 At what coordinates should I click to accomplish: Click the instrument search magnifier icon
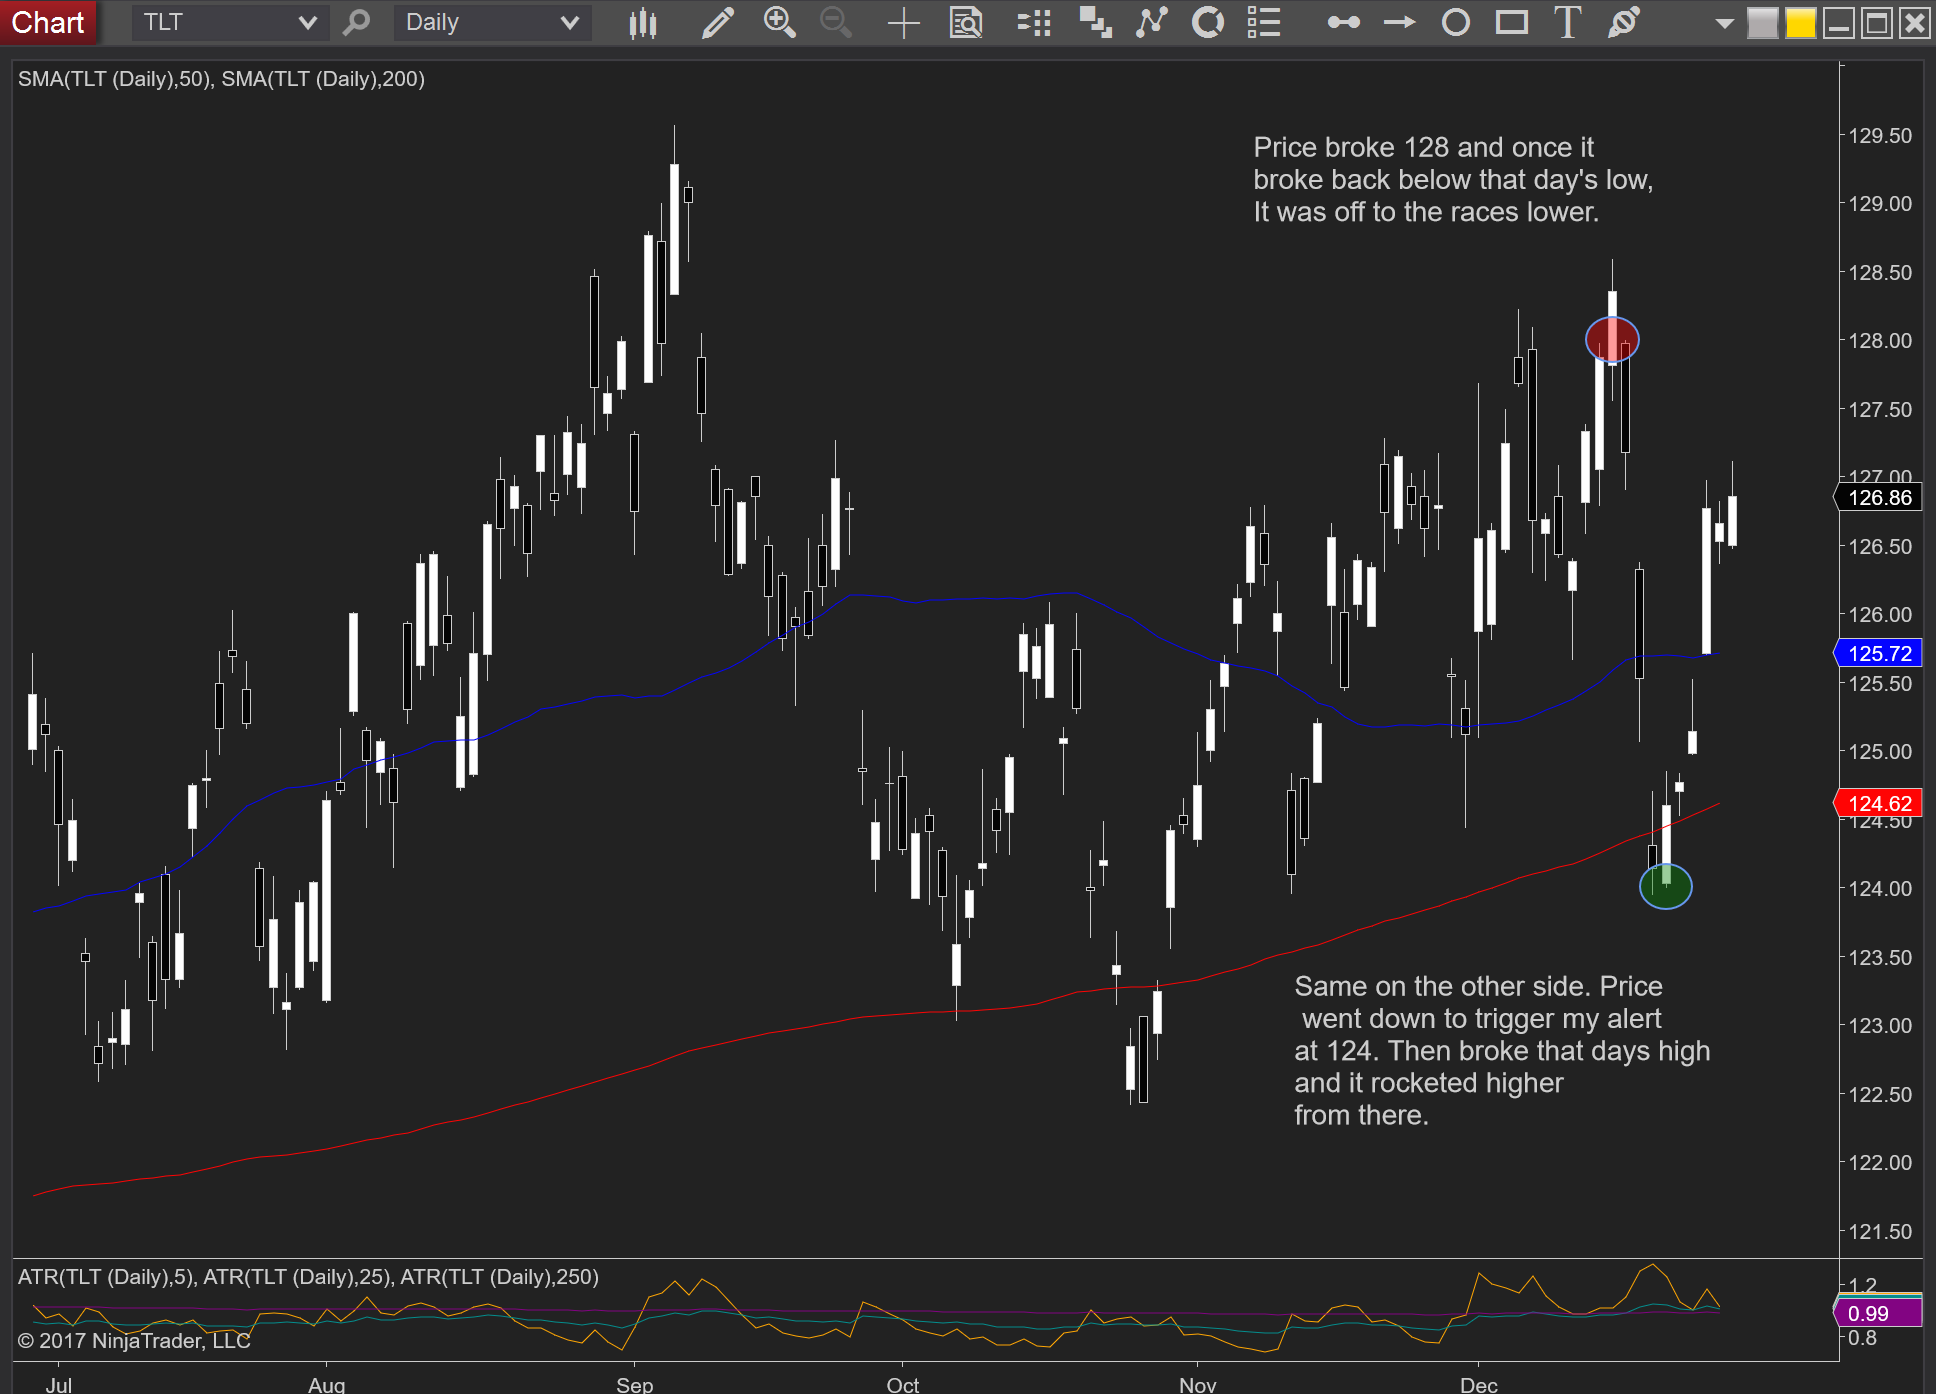pos(356,22)
